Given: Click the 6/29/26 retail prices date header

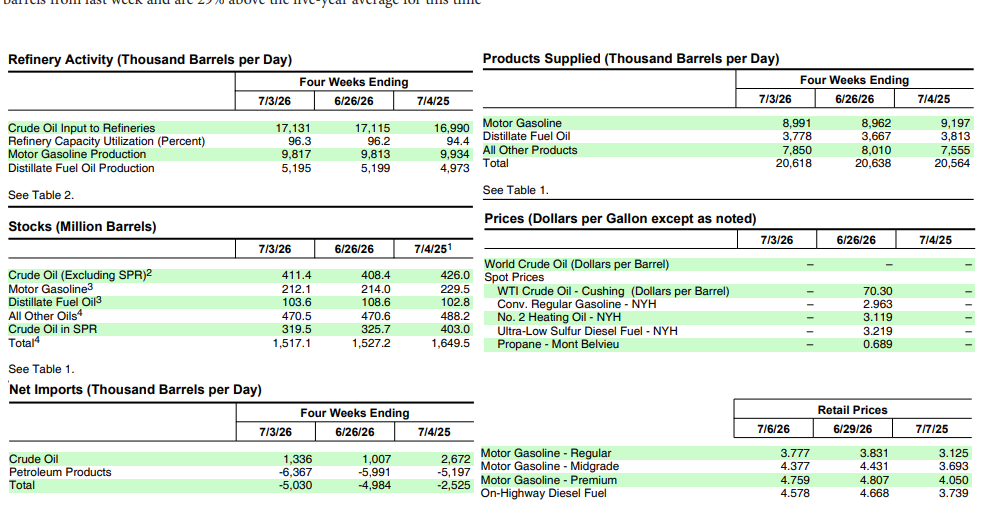Looking at the screenshot, I should (x=852, y=429).
